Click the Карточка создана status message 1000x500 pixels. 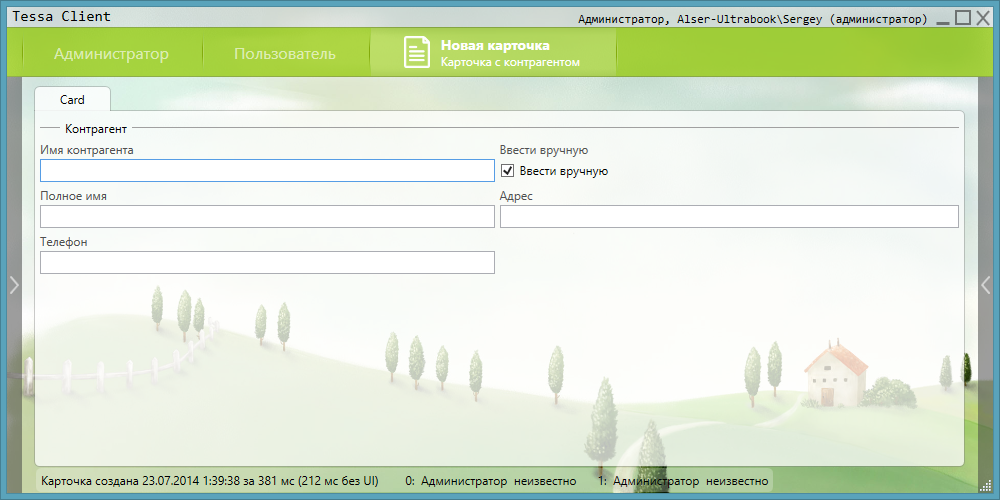[x=210, y=481]
